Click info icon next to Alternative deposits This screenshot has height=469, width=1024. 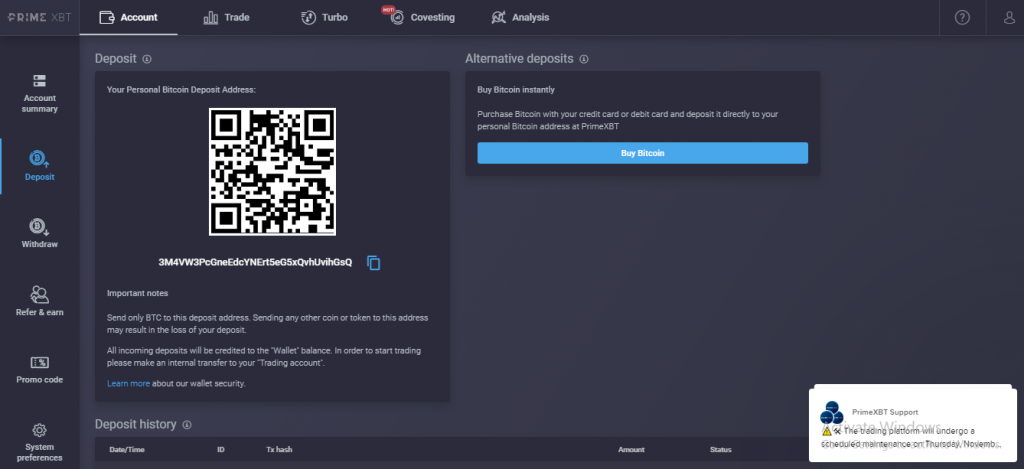[584, 59]
